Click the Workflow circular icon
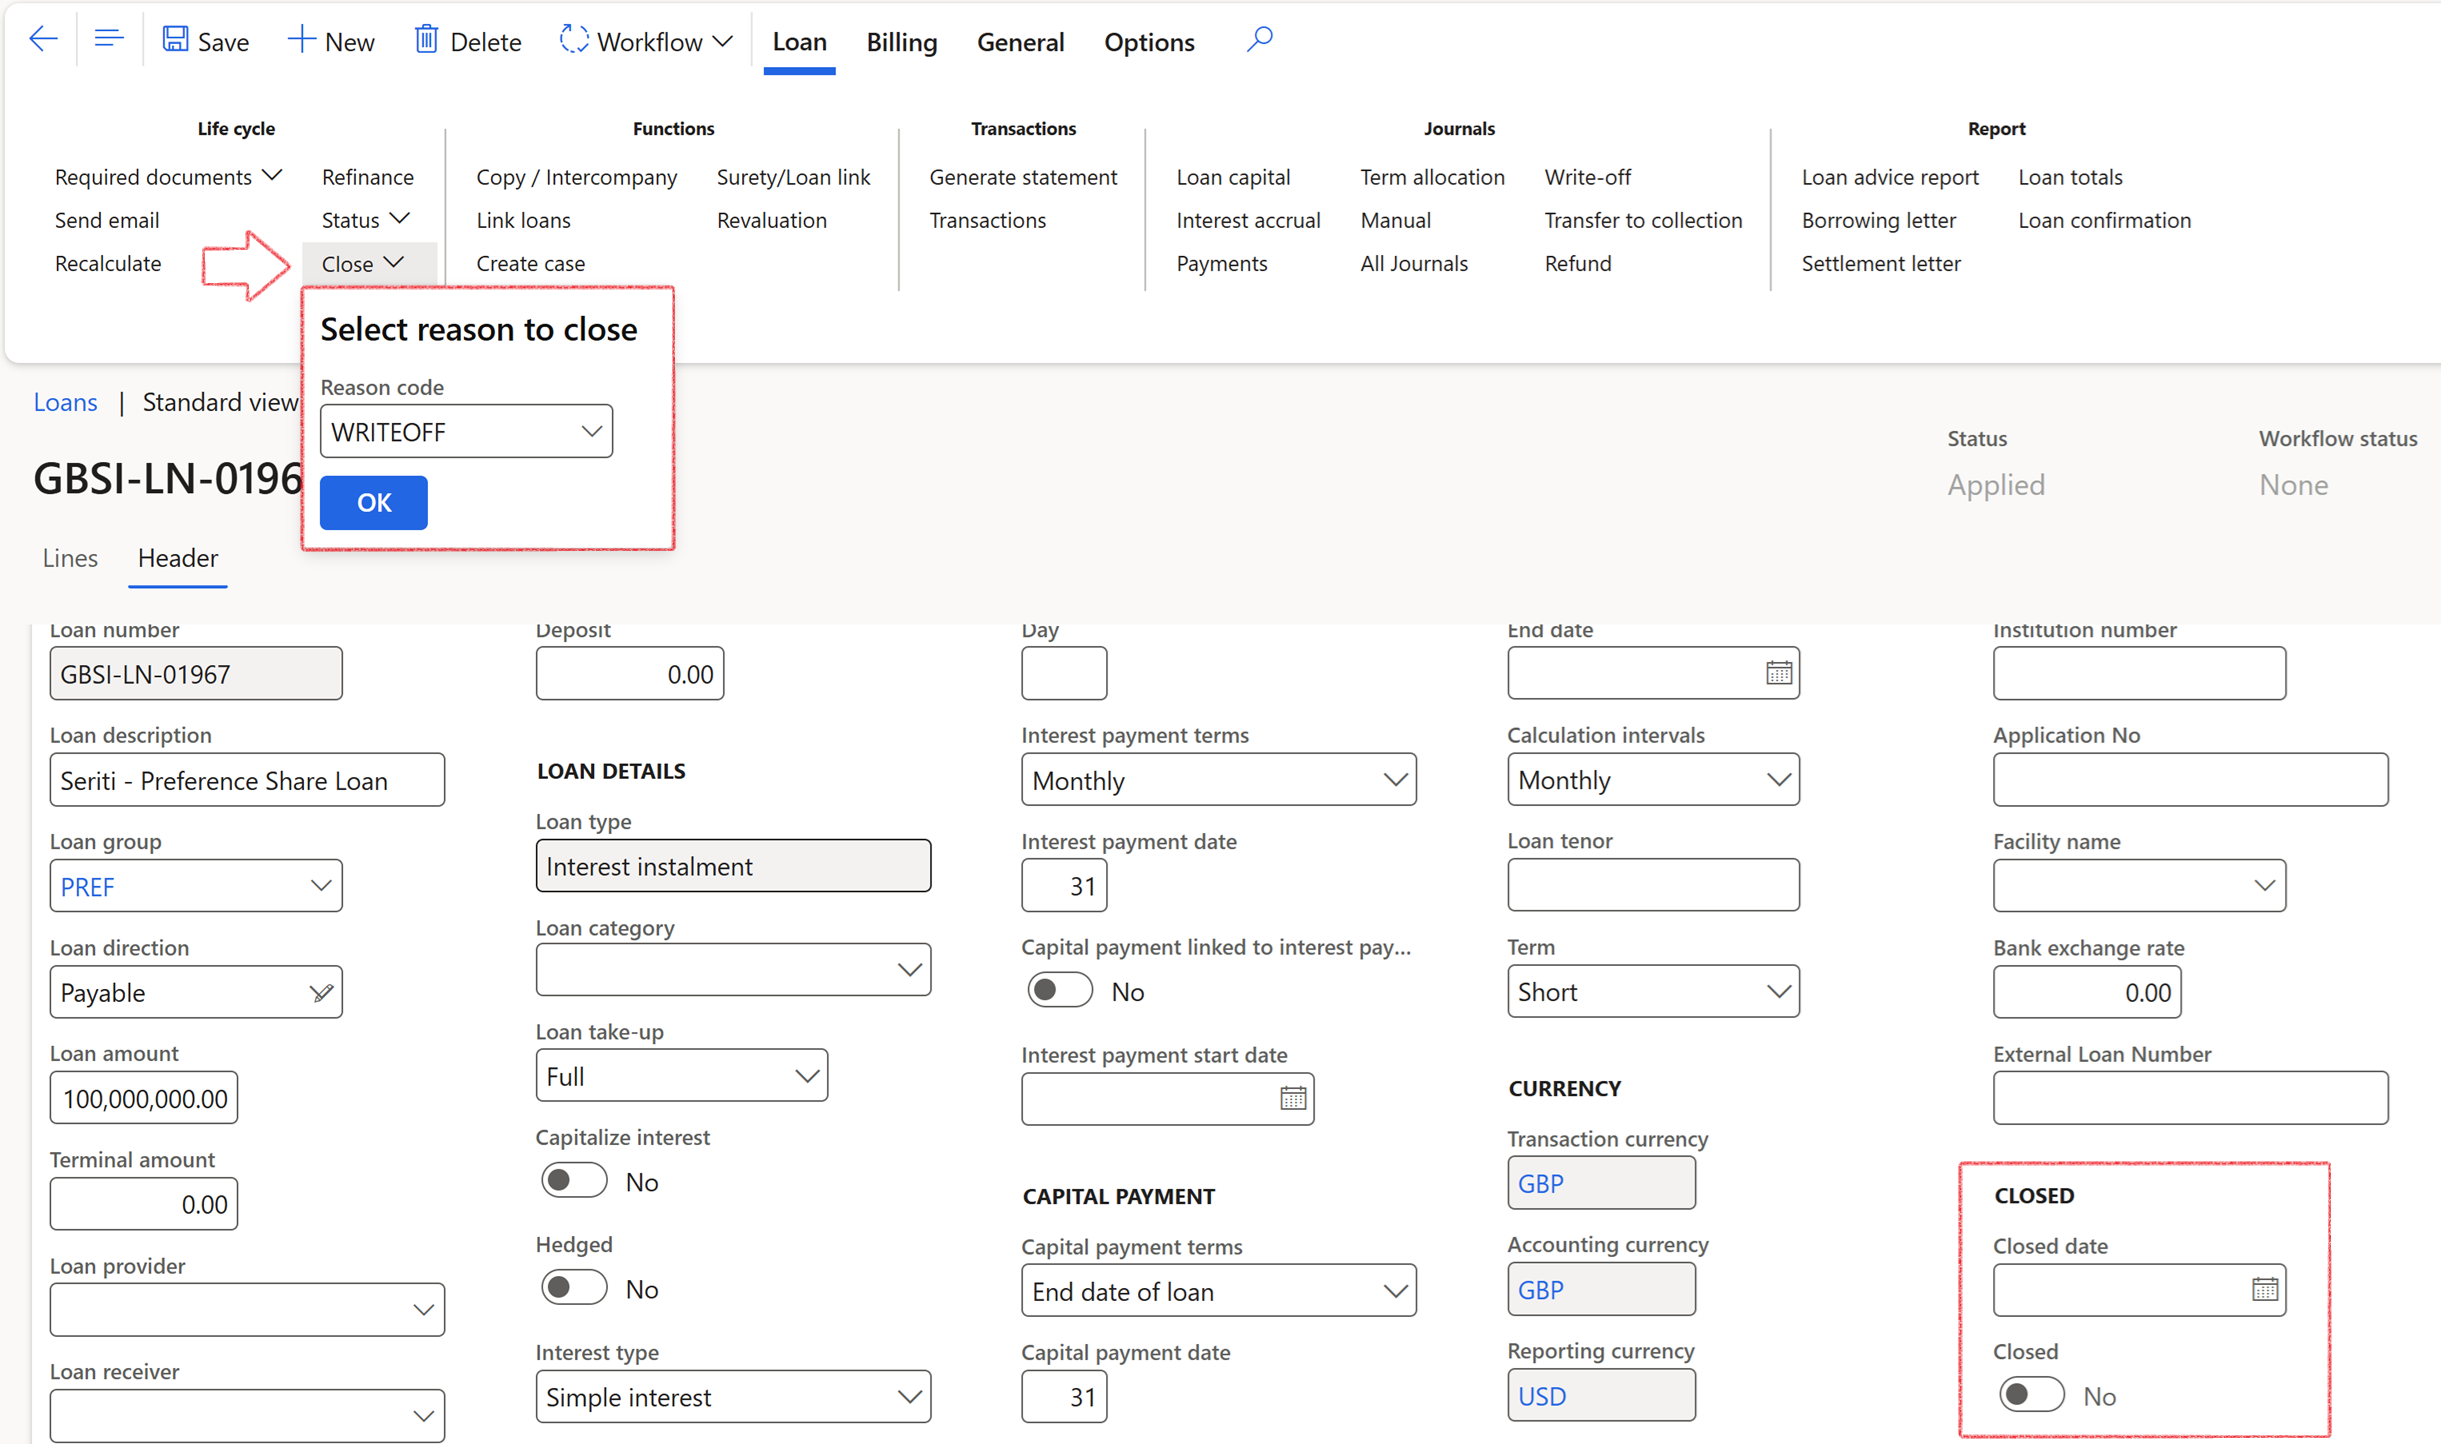 coord(573,40)
